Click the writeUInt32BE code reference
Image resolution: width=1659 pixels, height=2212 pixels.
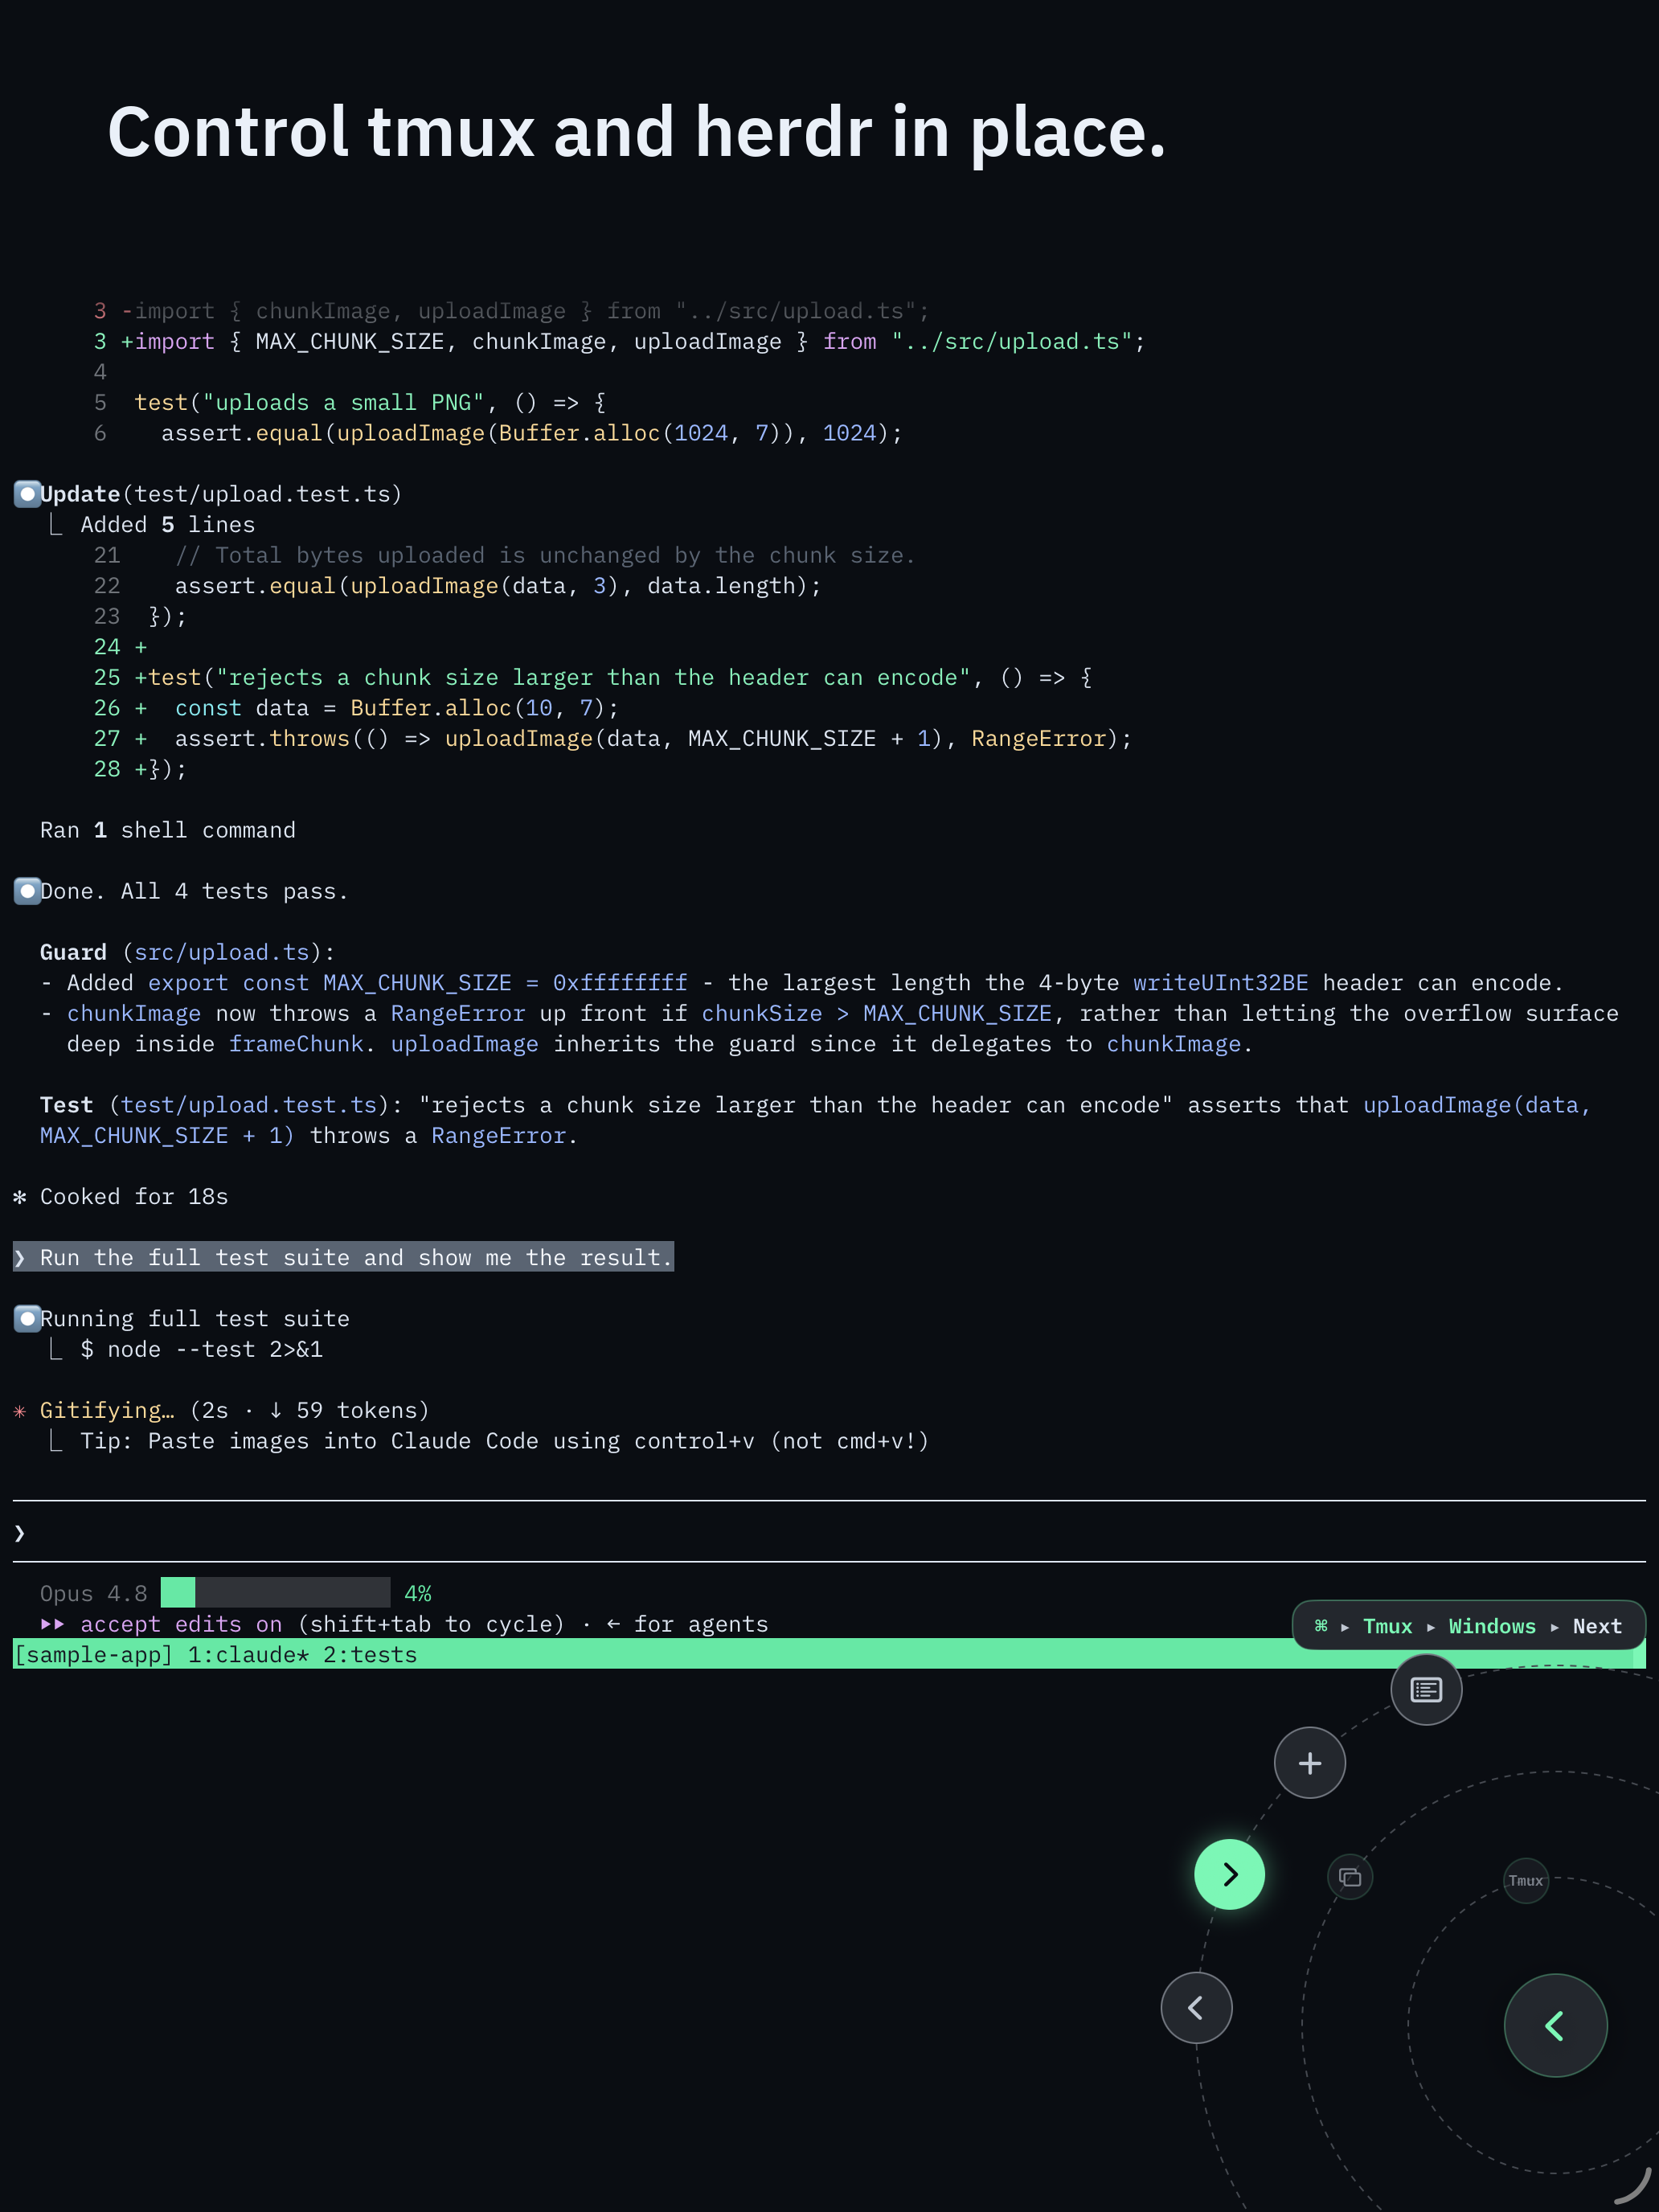(1220, 983)
